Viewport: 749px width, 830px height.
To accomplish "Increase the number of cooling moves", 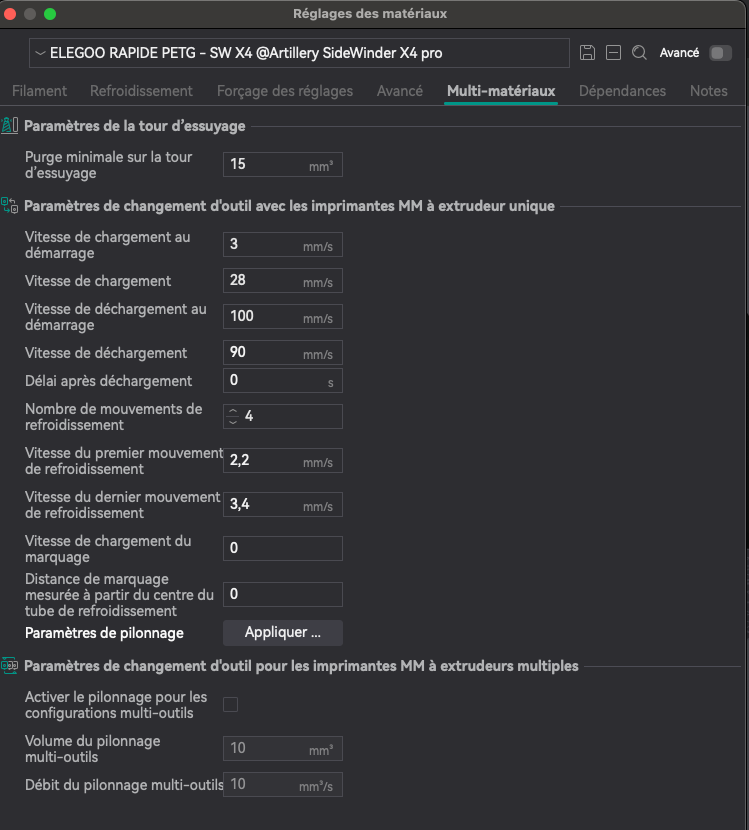I will click(233, 411).
